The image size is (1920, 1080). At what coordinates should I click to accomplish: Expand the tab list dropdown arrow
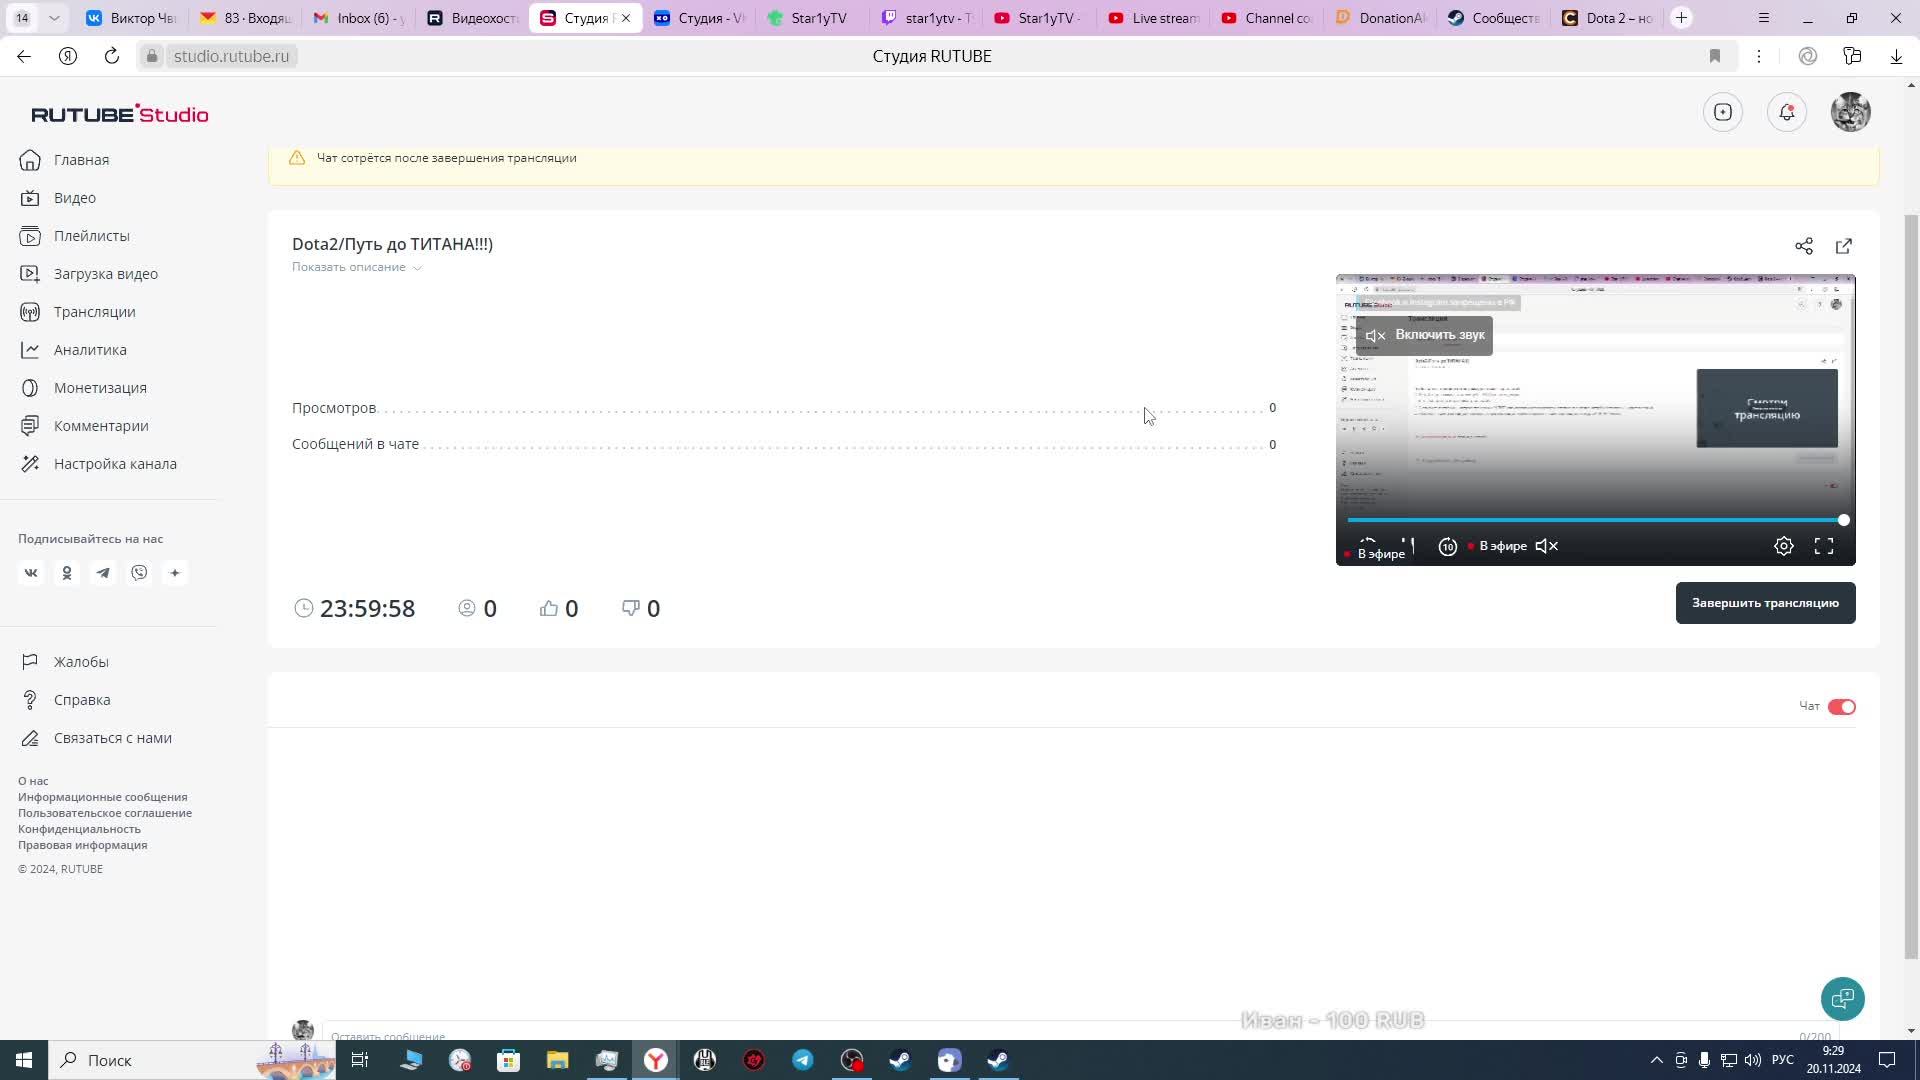coord(54,18)
